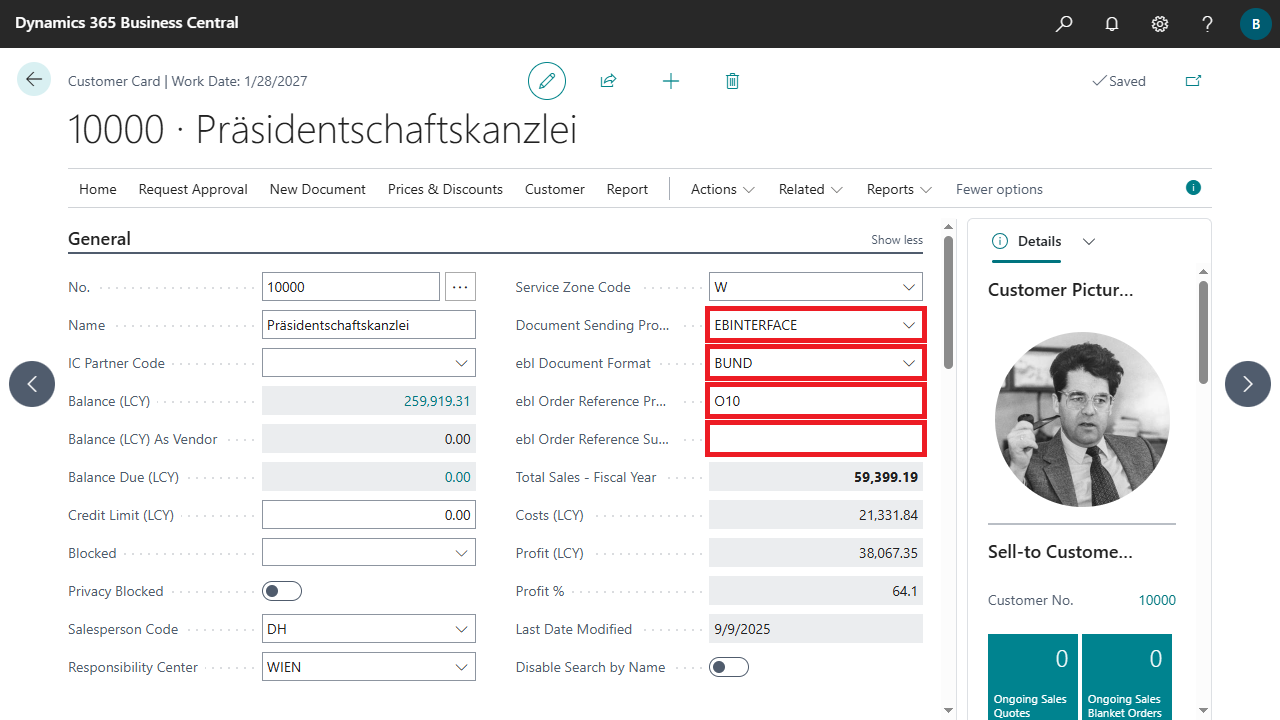
Task: Open the Salesperson Code dropdown
Action: click(x=461, y=629)
